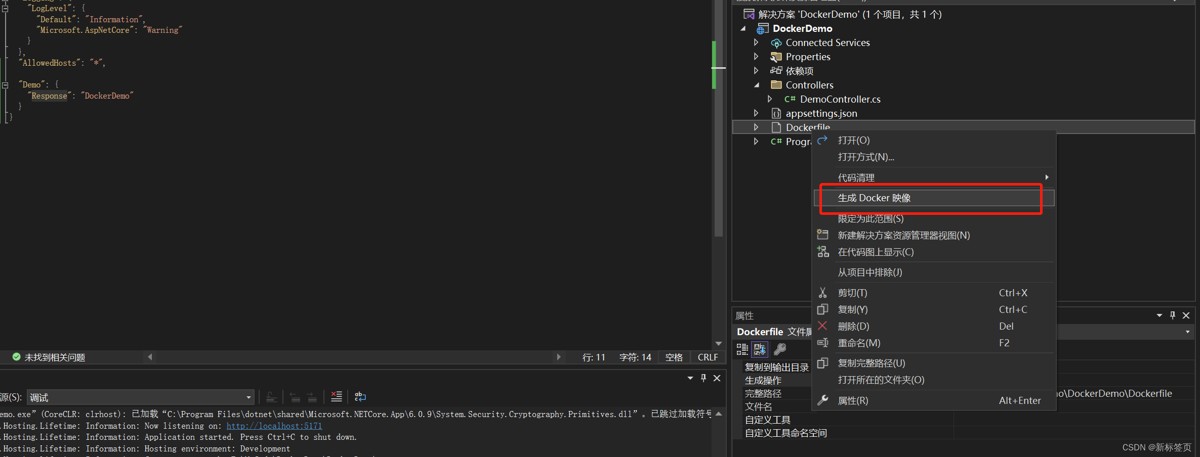
Task: Pin the Output panel
Action: [703, 379]
